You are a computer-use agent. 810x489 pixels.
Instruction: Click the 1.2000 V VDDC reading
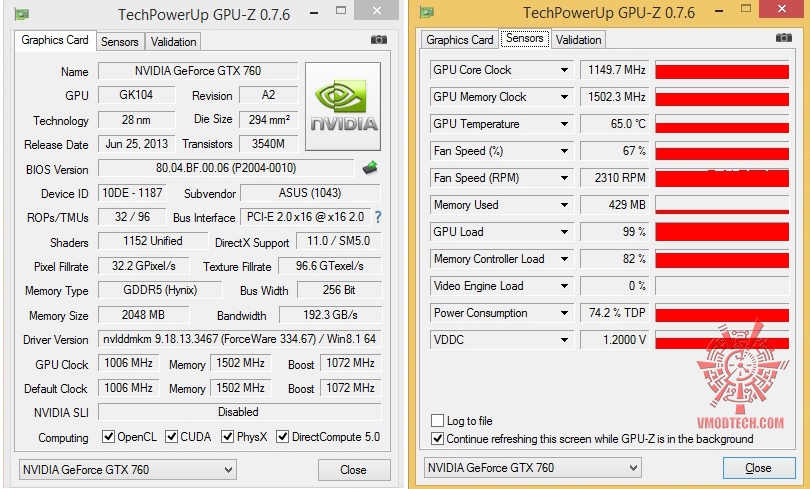[x=614, y=340]
